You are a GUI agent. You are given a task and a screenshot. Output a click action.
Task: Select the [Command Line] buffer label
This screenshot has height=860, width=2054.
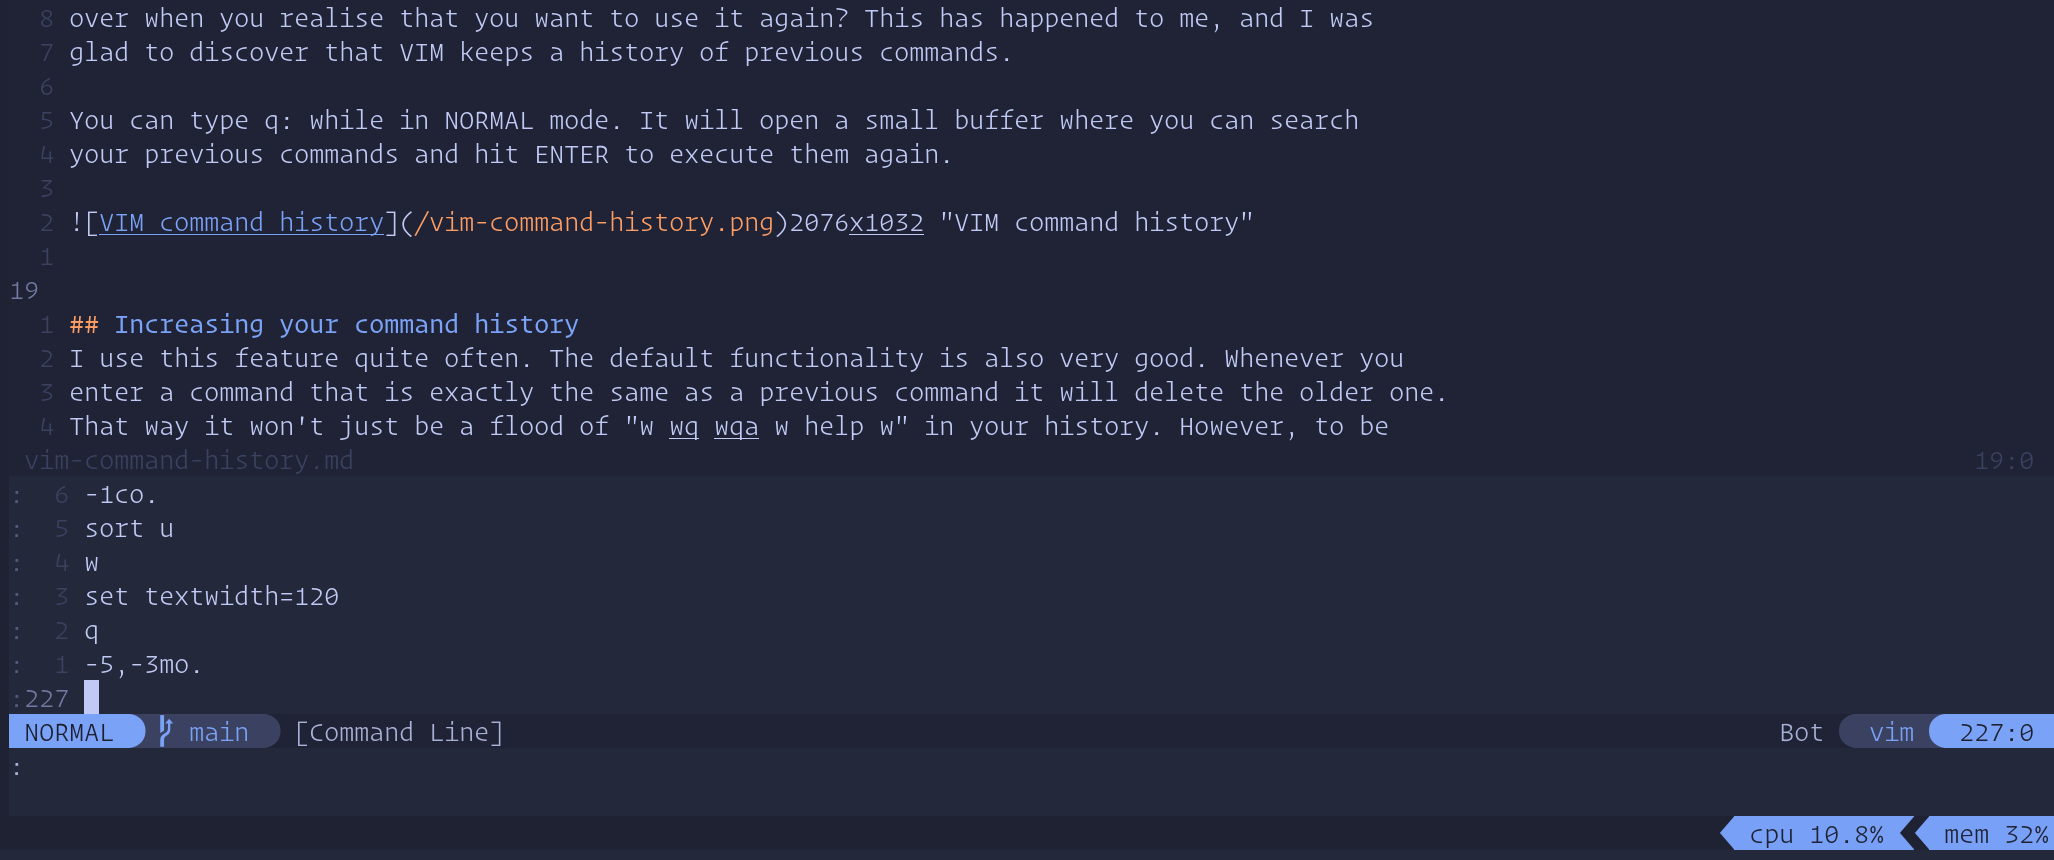[x=399, y=732]
